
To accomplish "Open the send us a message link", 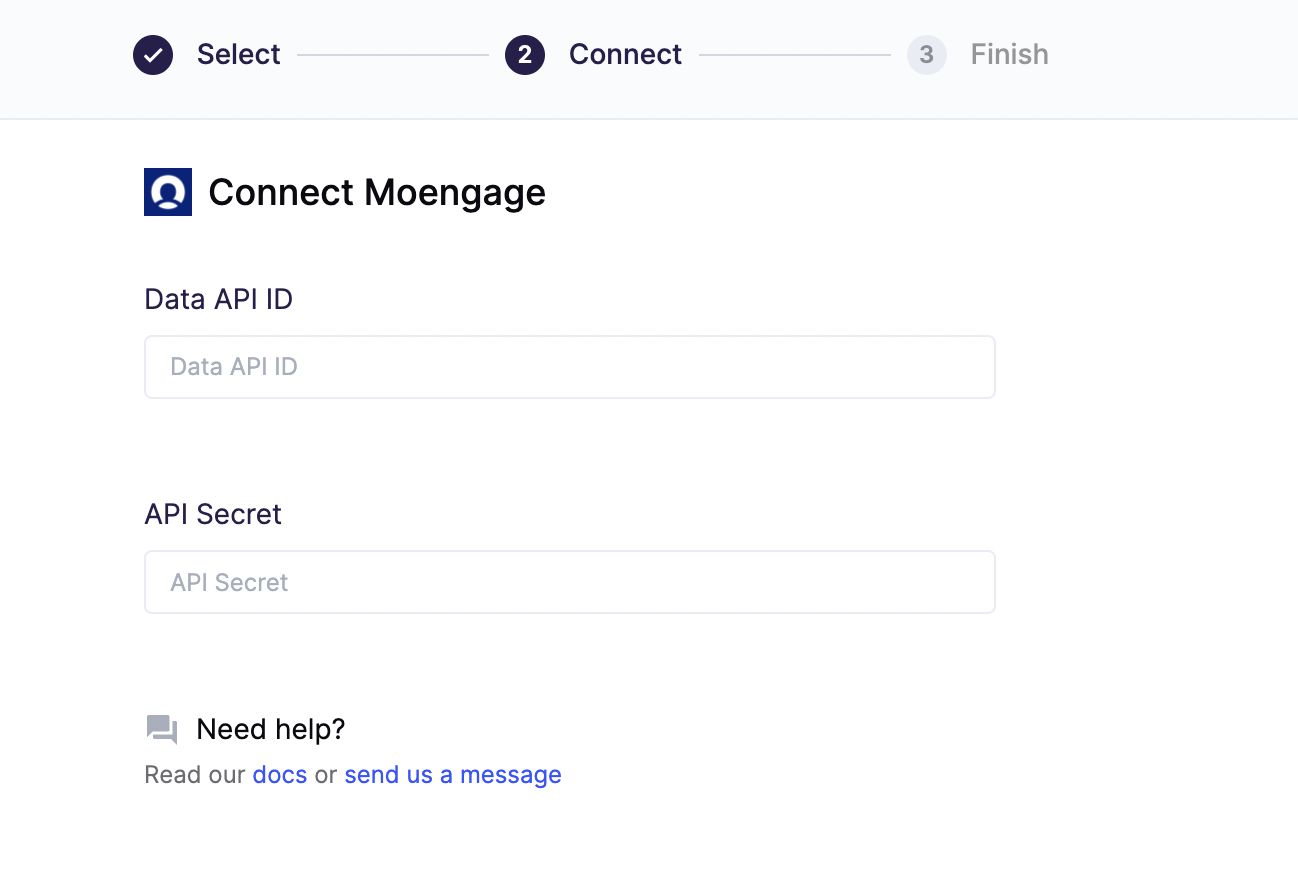I will (x=453, y=775).
